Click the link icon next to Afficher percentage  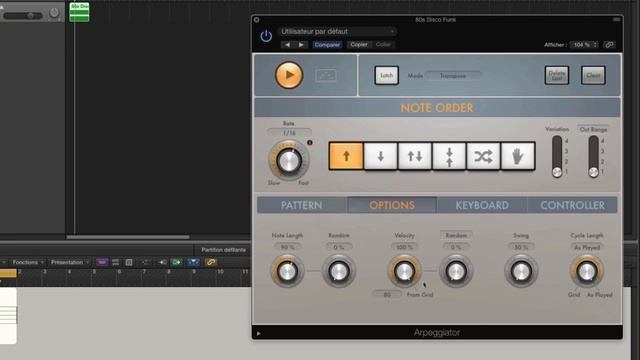point(609,44)
